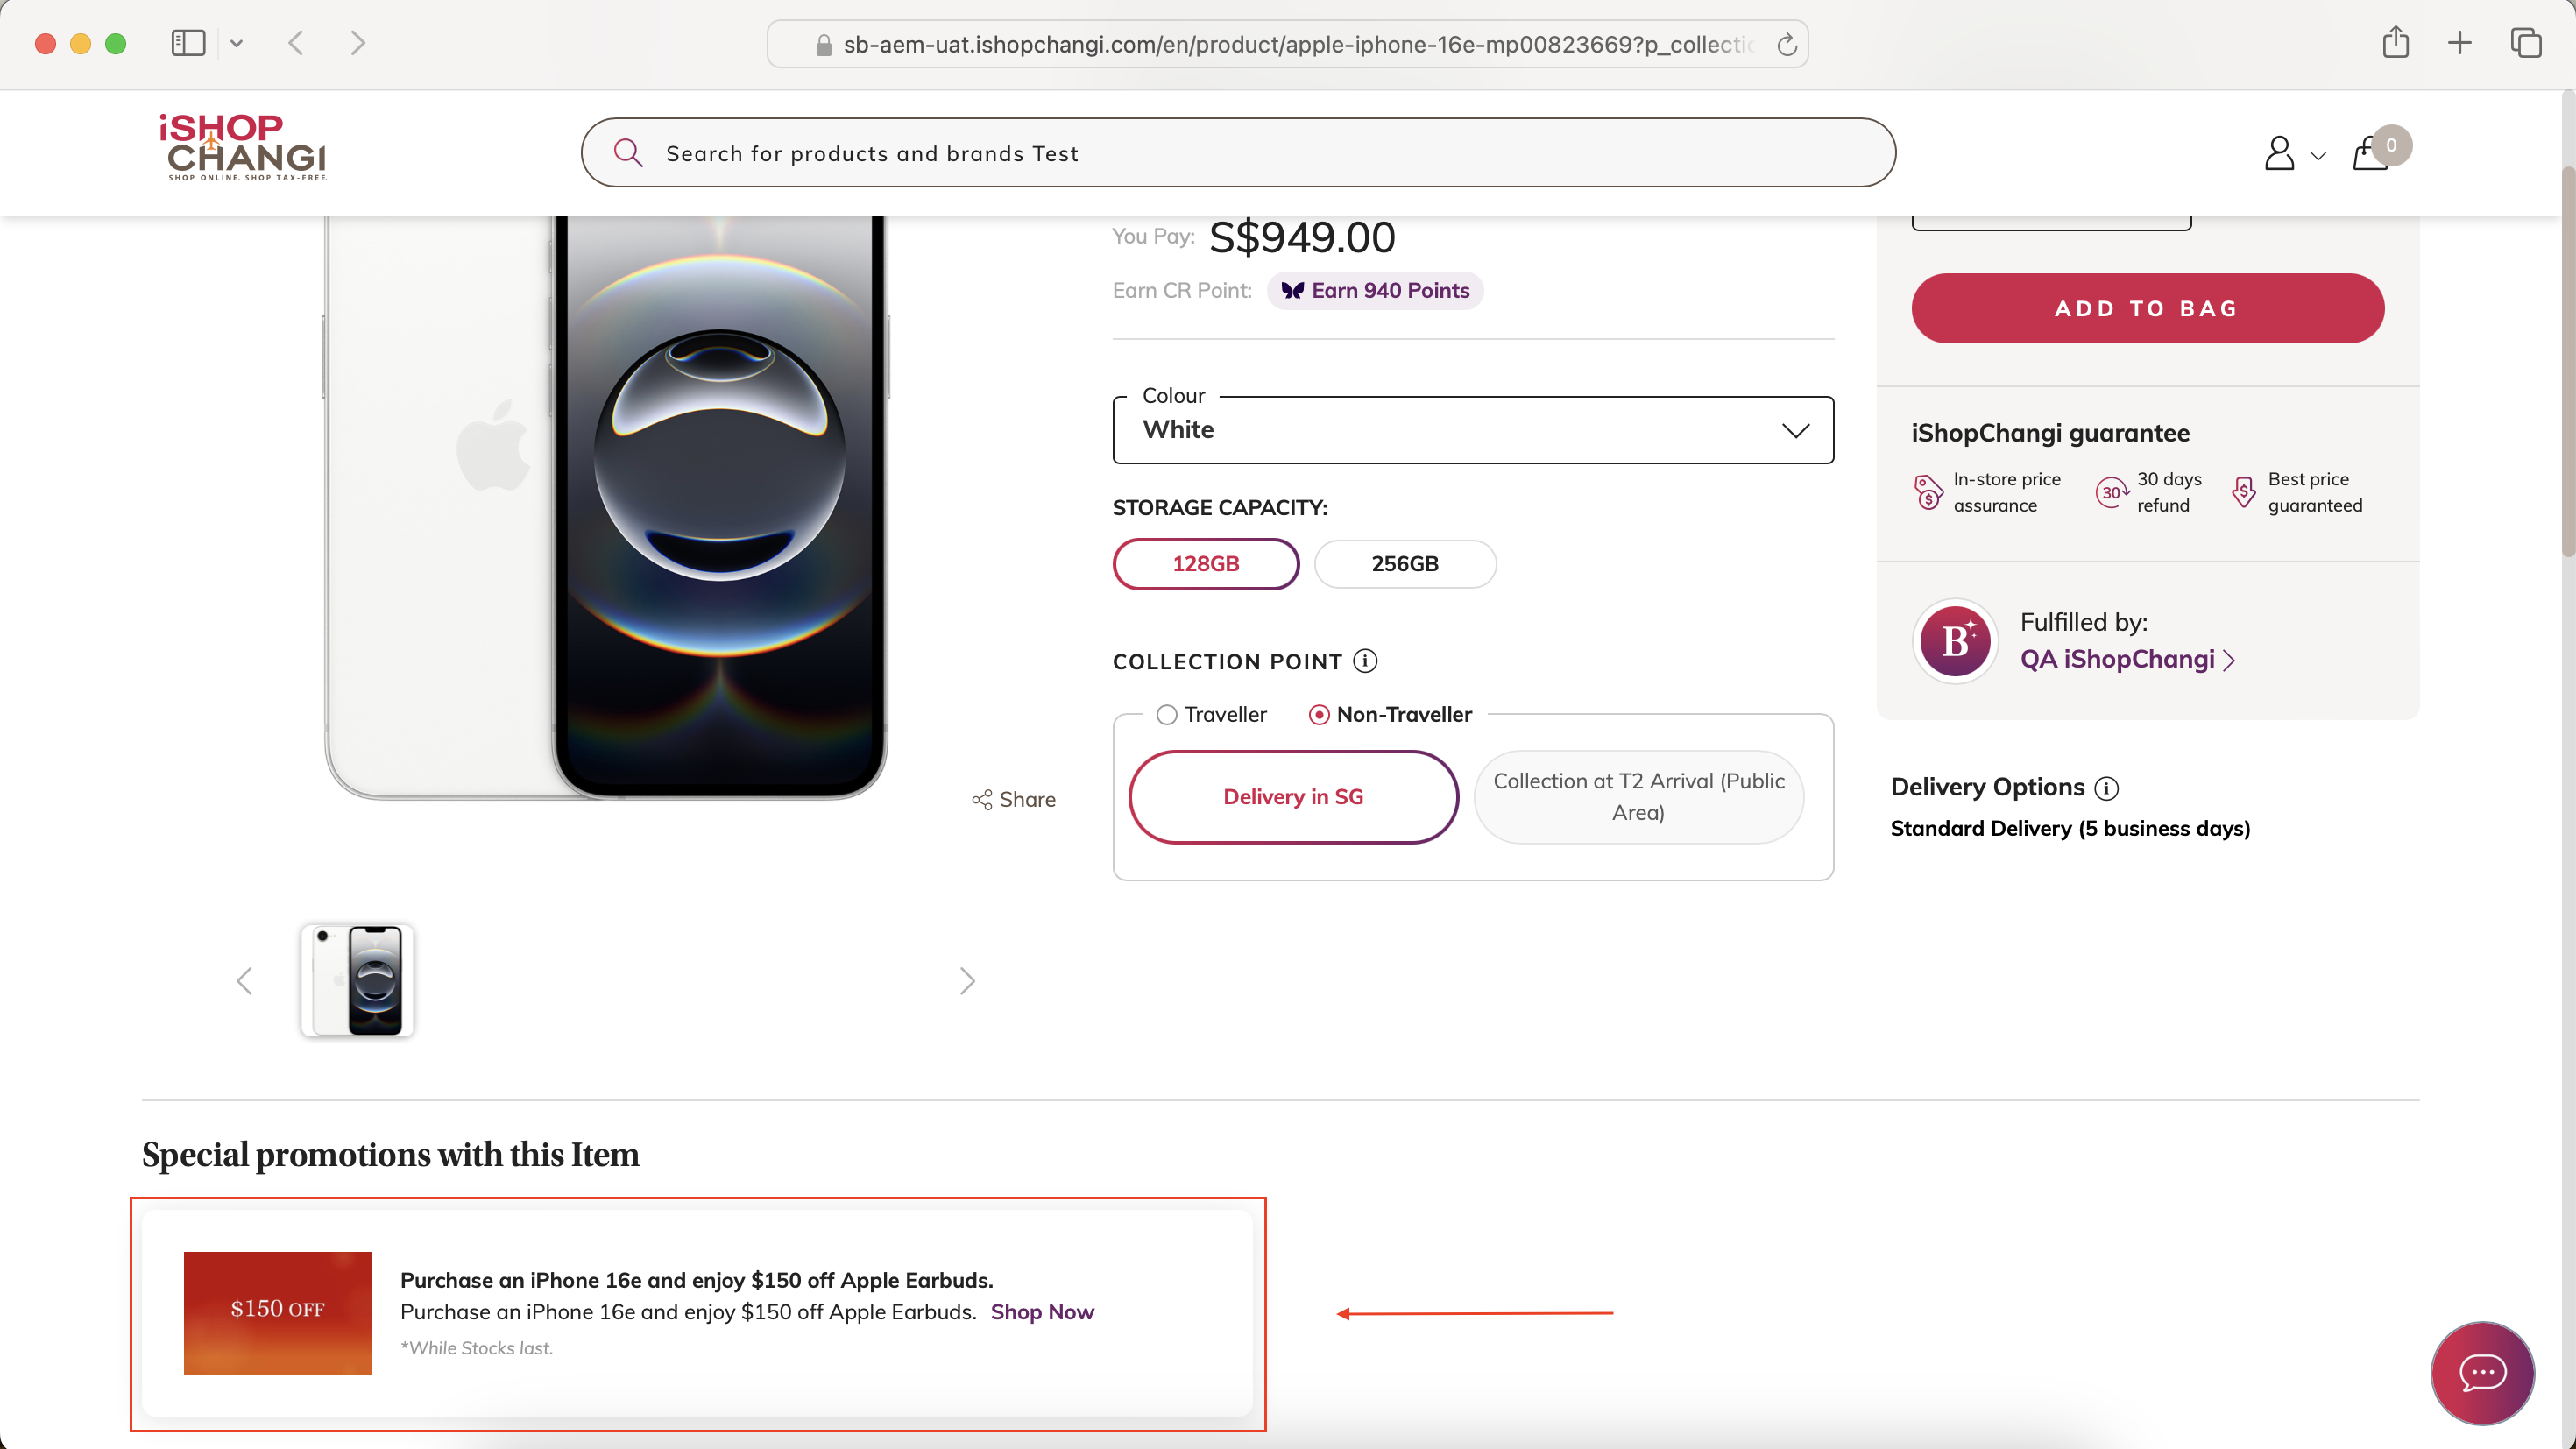
Task: Click Safari share toolbar icon
Action: (2395, 42)
